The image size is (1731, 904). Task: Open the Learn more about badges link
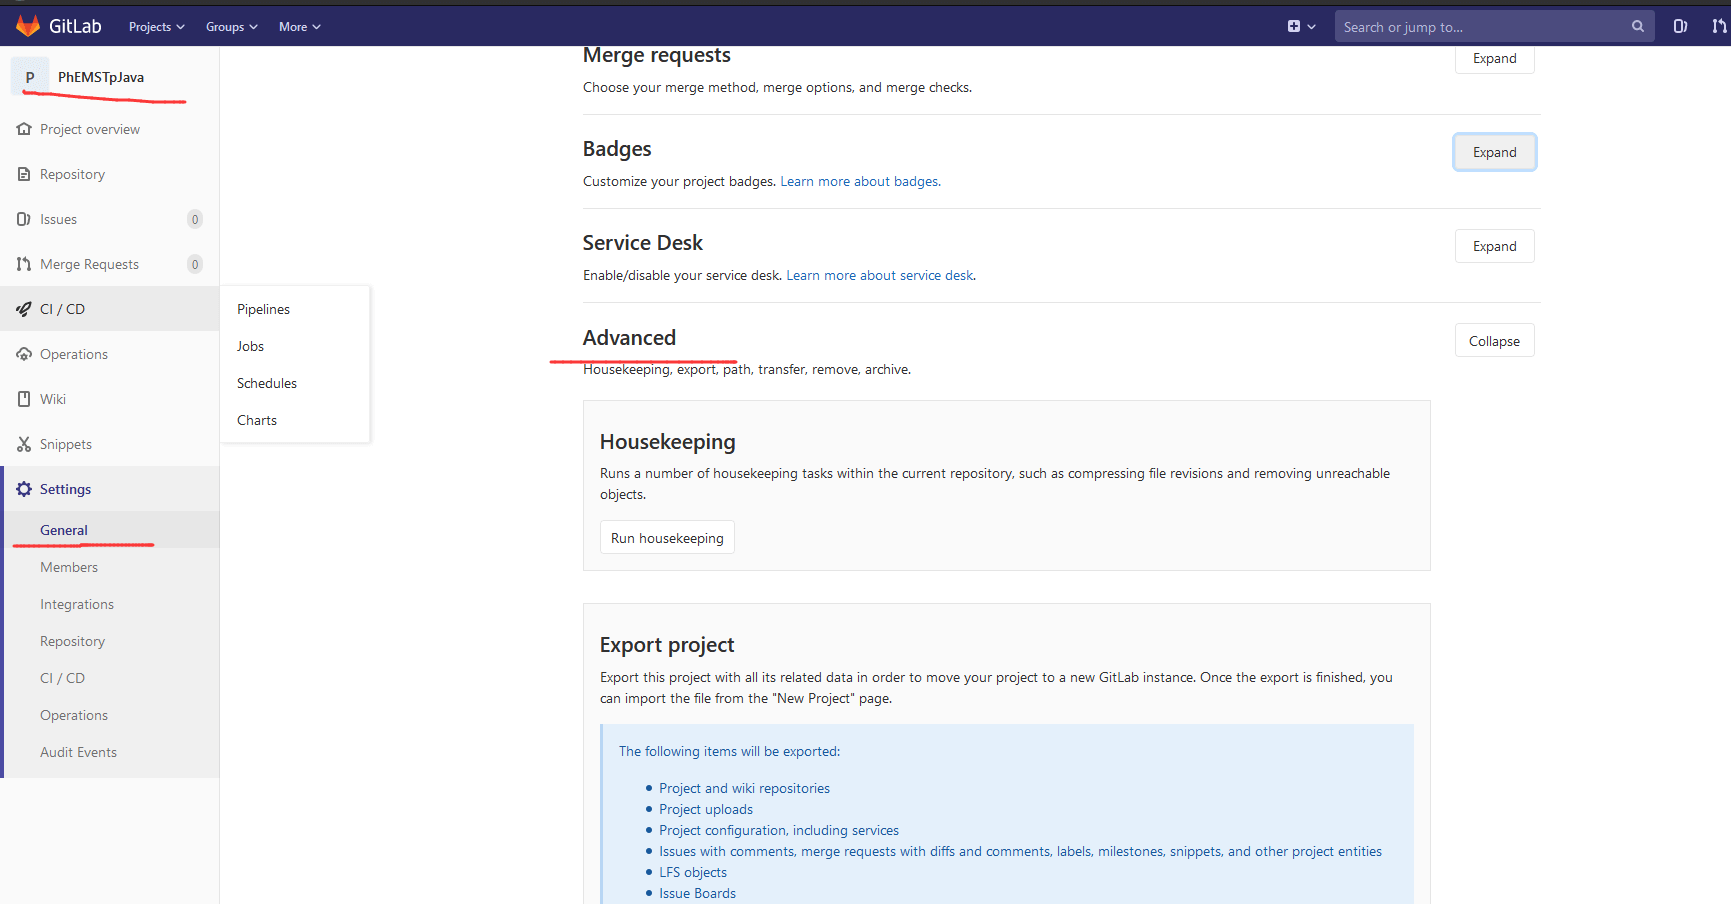(x=859, y=181)
